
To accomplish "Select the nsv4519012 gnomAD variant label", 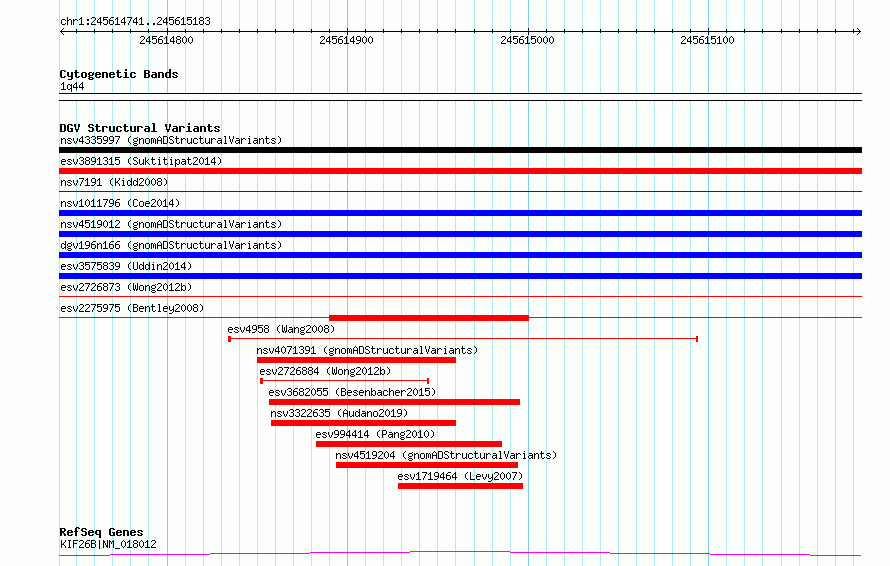I will click(171, 224).
